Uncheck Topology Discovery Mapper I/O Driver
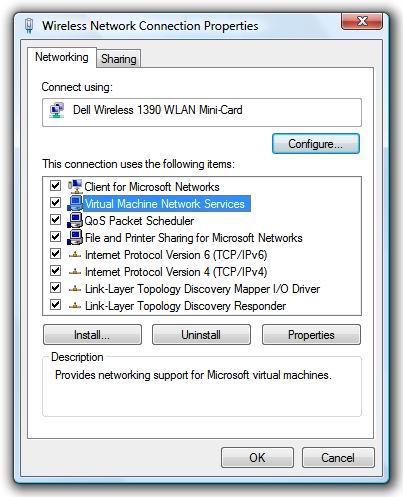Viewport: 403px width, 497px height. (55, 287)
